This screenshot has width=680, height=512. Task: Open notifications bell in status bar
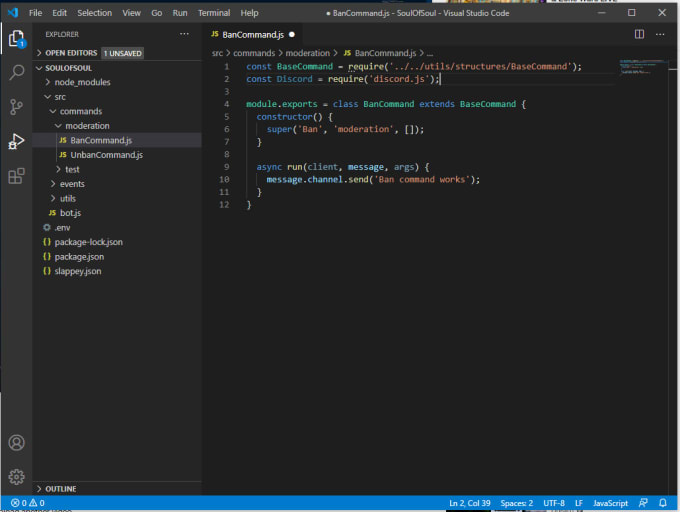(663, 503)
